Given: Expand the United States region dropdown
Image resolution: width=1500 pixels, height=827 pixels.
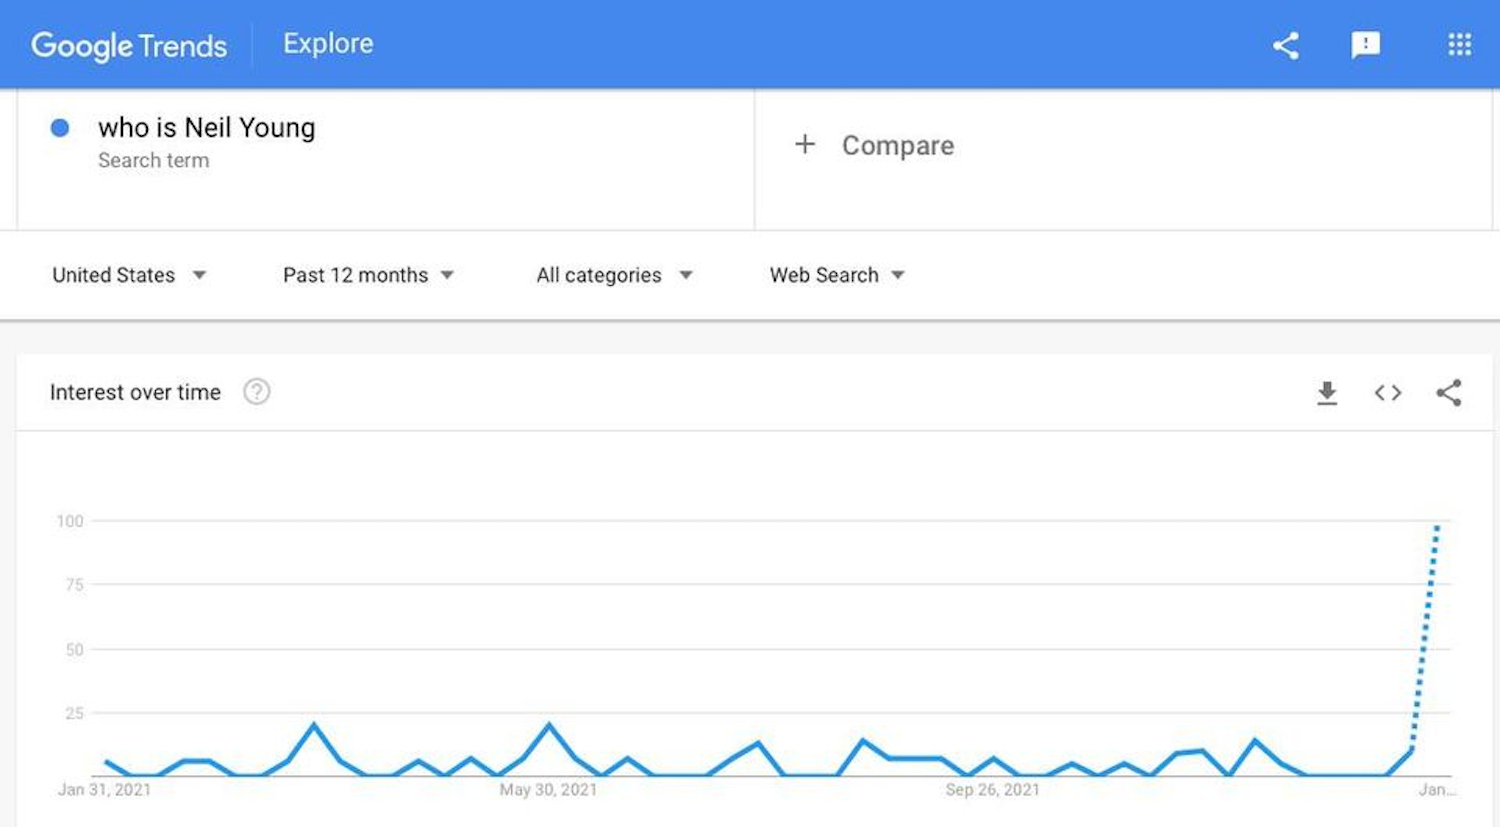Looking at the screenshot, I should coord(129,275).
